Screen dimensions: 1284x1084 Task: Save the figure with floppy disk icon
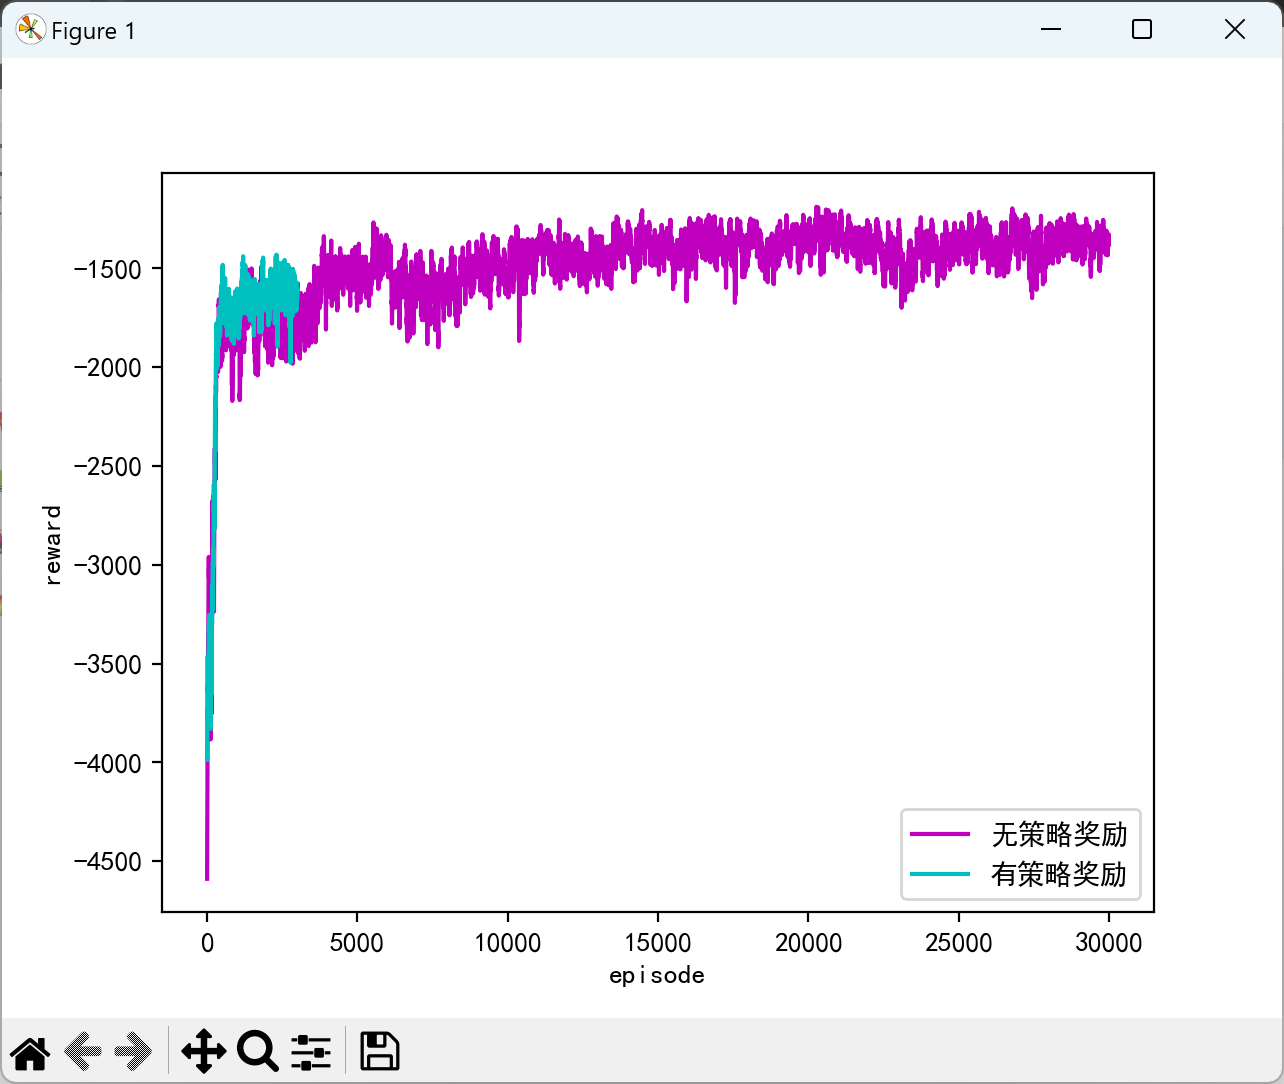click(380, 1051)
